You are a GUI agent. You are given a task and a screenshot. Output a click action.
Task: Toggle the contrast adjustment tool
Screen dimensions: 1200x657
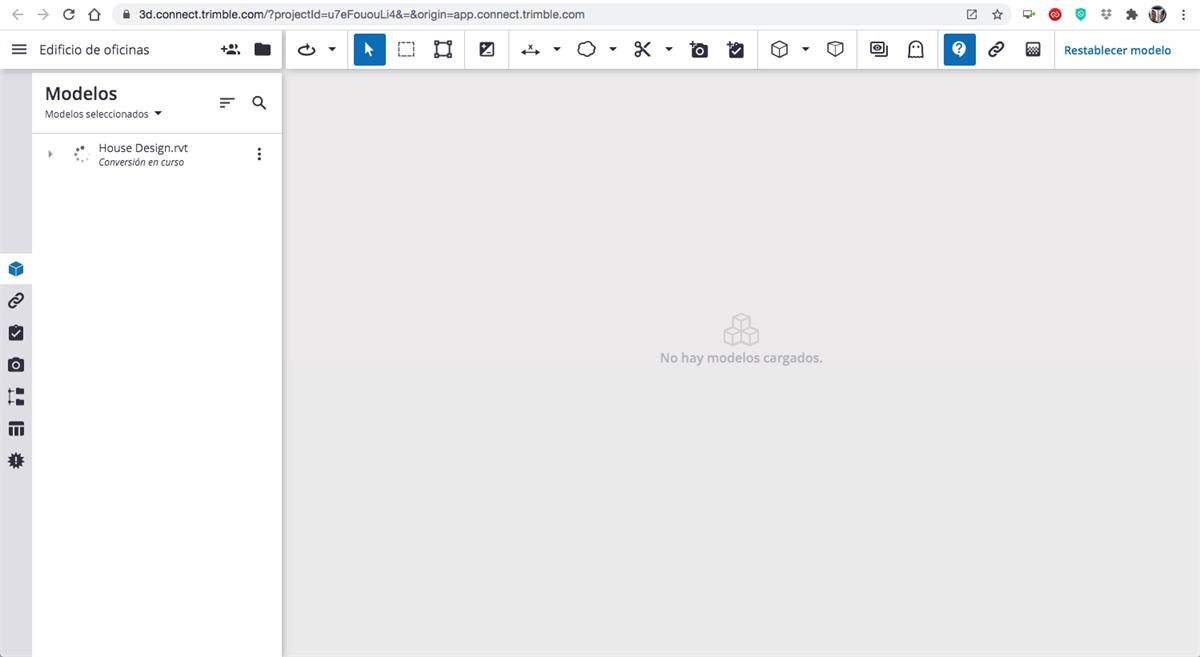[x=486, y=49]
